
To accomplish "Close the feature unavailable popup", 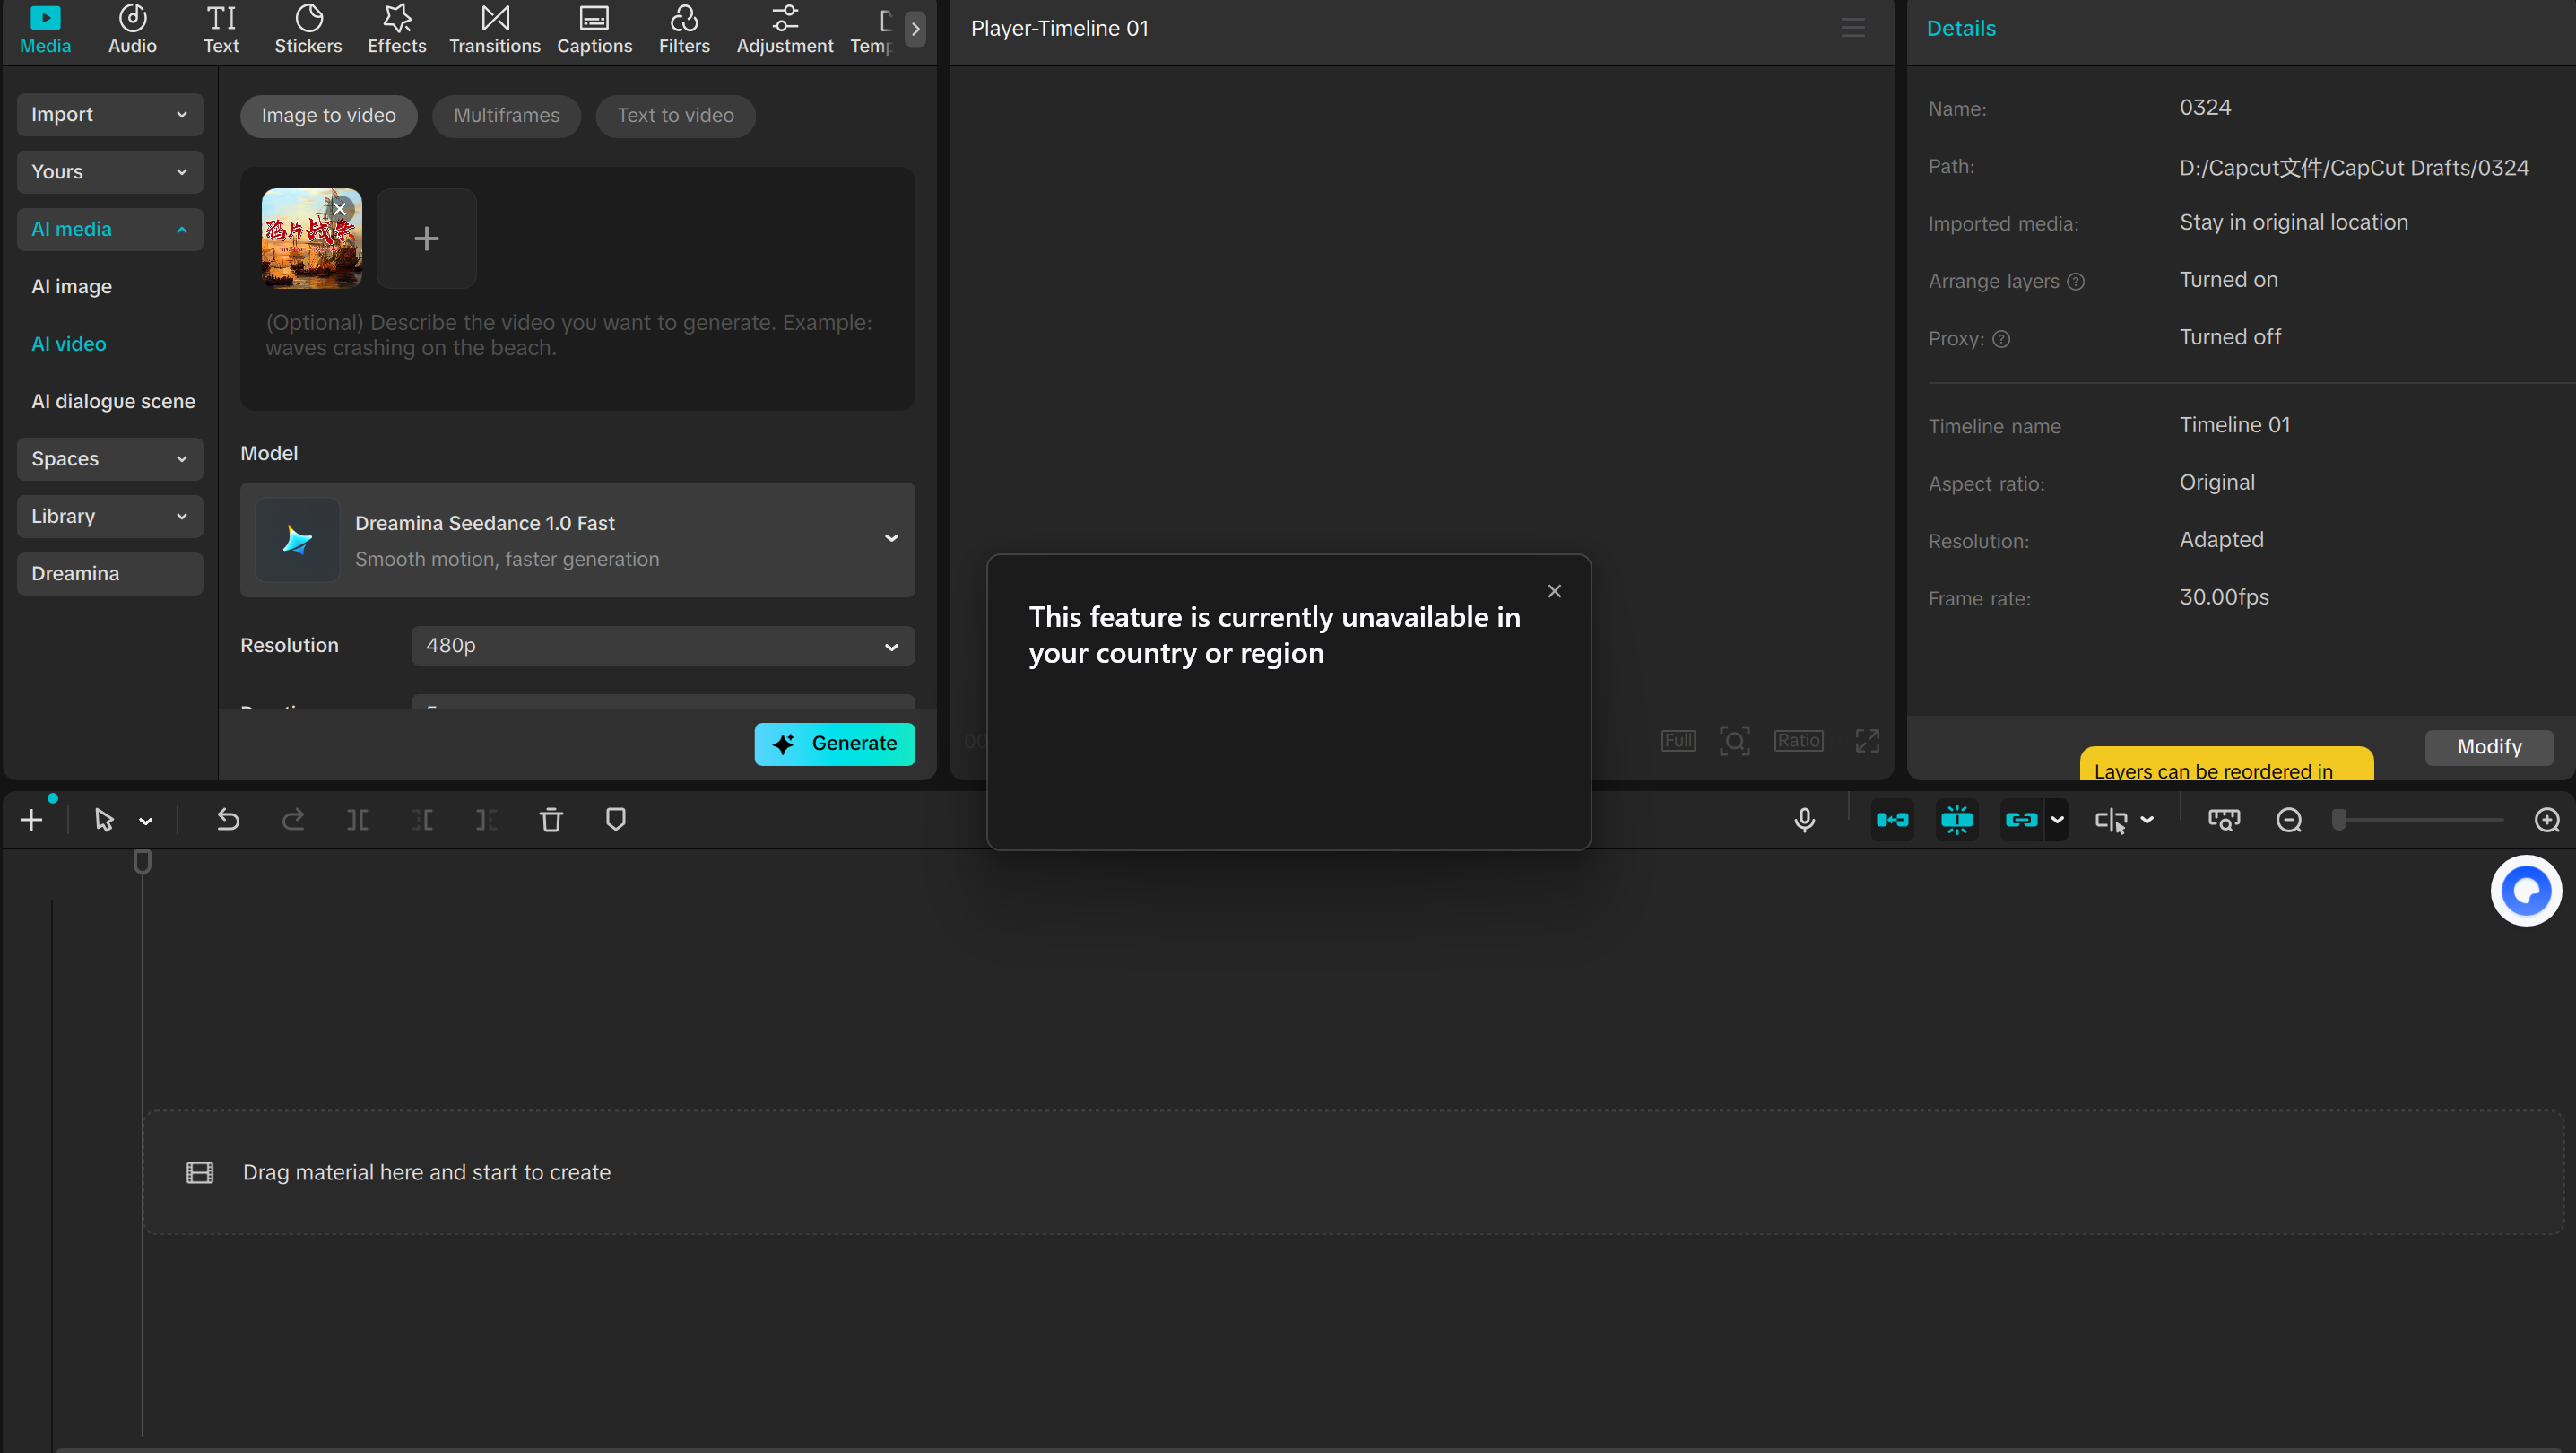I will pos(1554,592).
